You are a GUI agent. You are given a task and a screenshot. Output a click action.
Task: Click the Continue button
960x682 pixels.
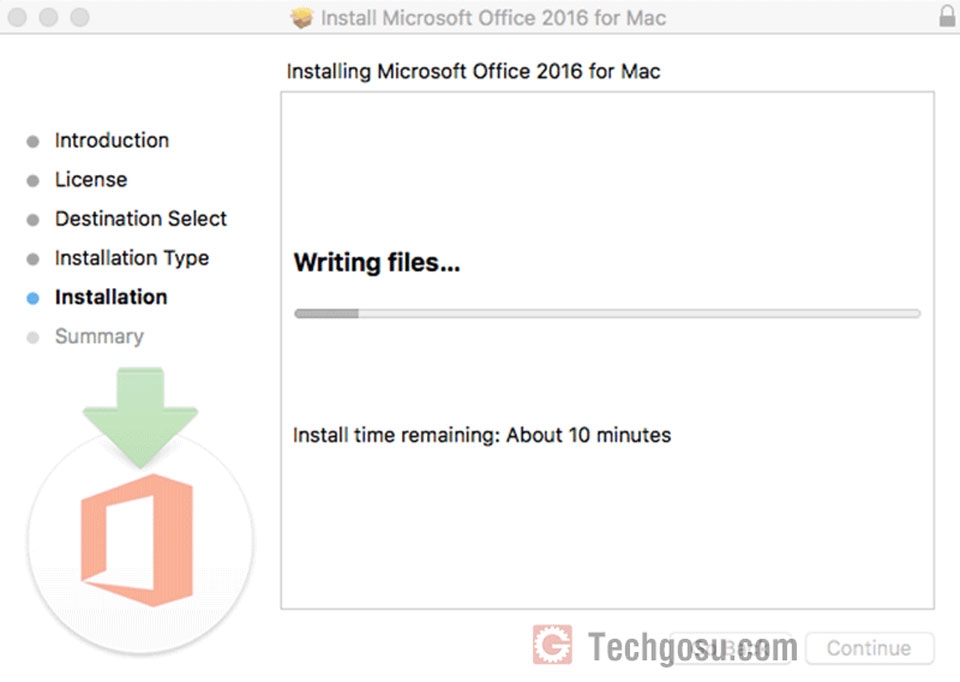pos(869,648)
